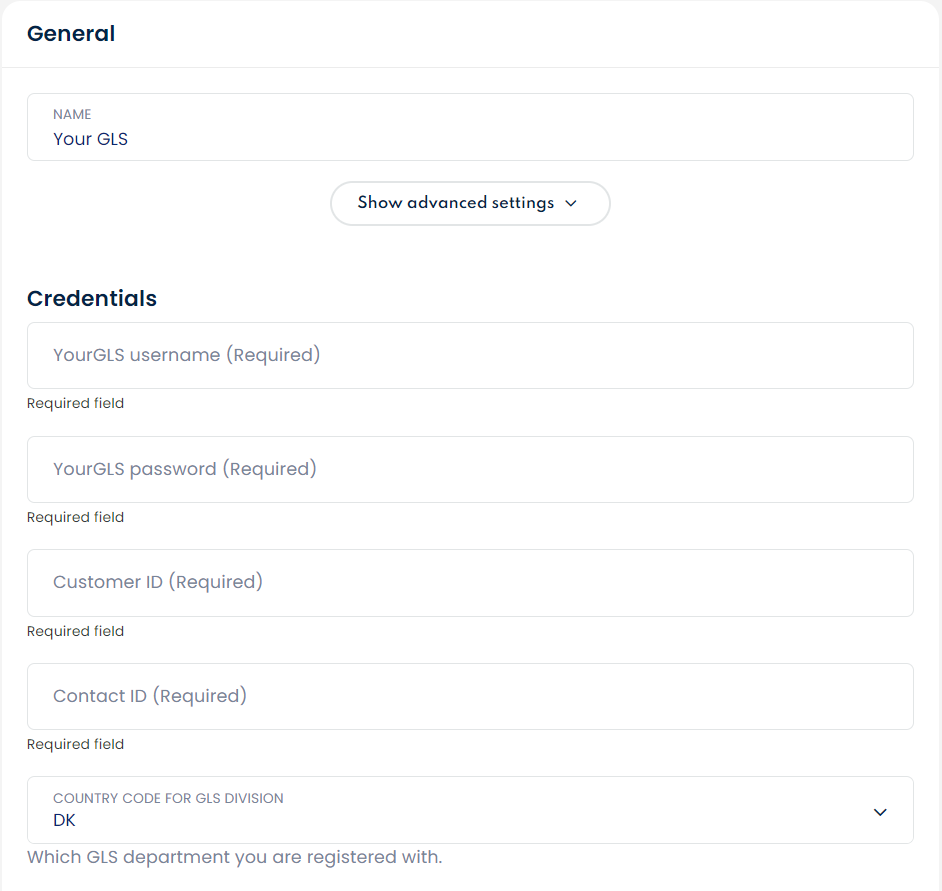Click the Credentials section heading

[x=92, y=299]
